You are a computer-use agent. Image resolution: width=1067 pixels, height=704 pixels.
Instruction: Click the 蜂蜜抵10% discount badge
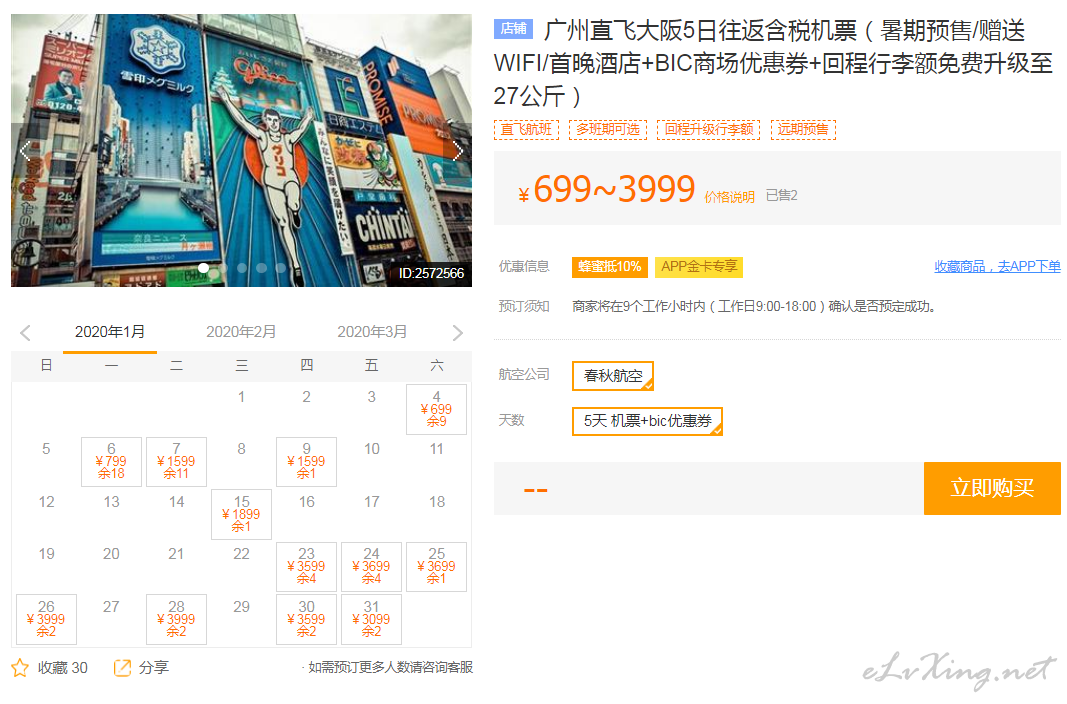pos(610,267)
